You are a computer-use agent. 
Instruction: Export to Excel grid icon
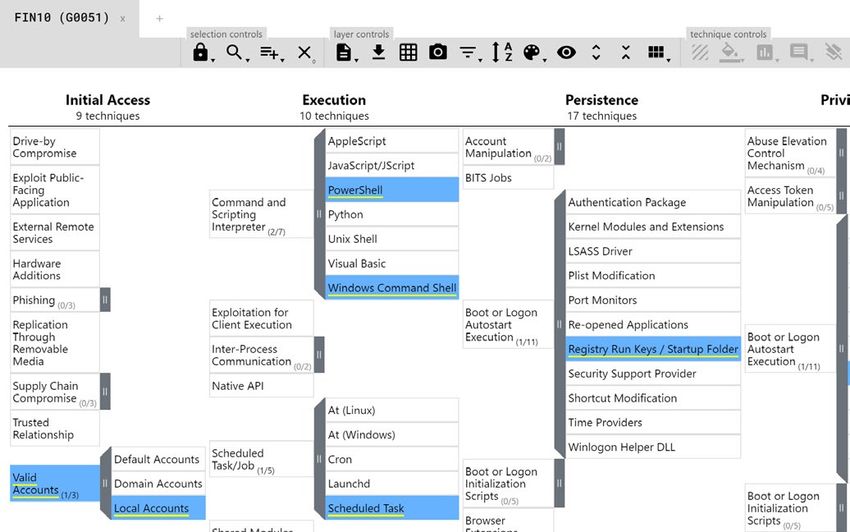pyautogui.click(x=408, y=53)
